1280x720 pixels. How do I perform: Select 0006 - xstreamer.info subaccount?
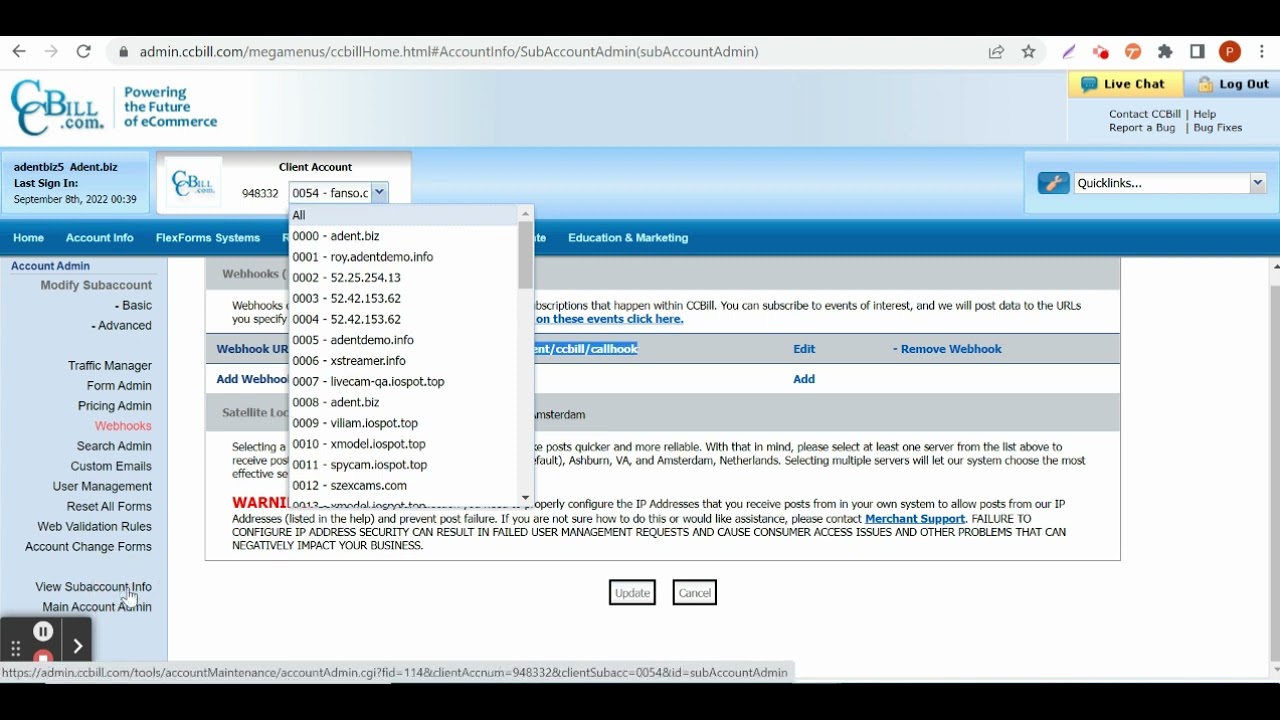(404, 361)
